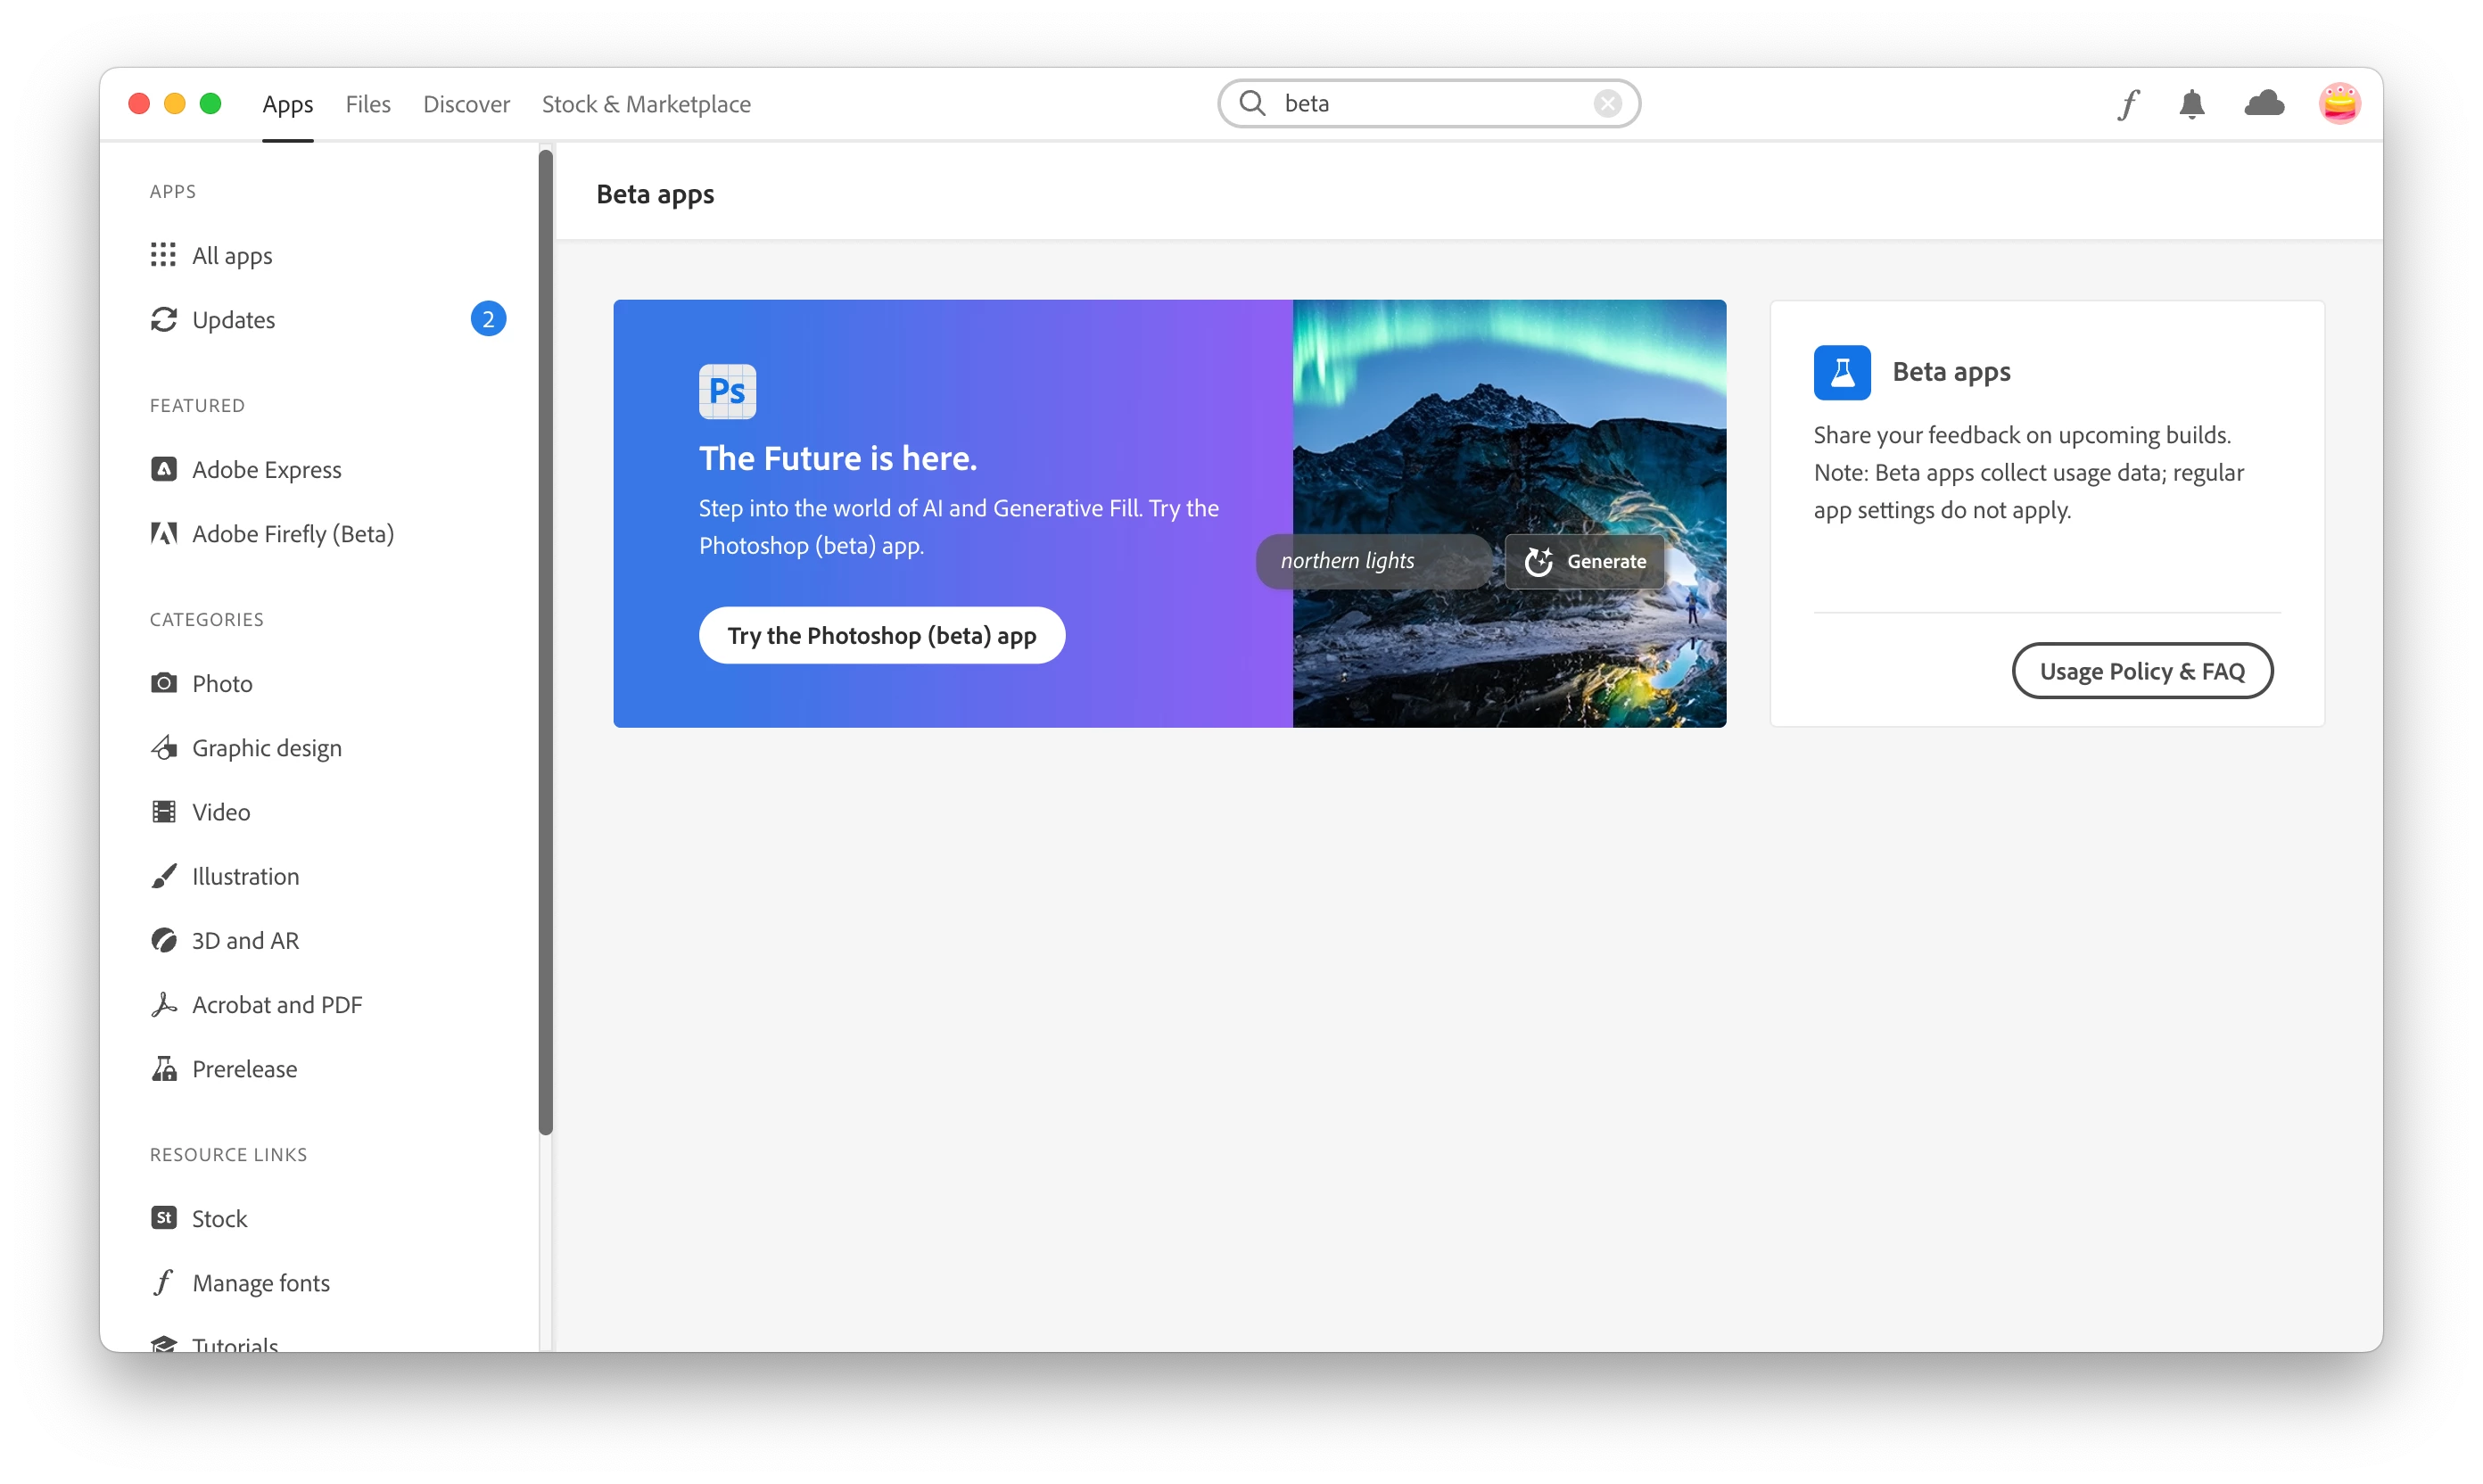The width and height of the screenshot is (2483, 1484).
Task: Open the fonts icon in top bar
Action: click(2127, 104)
